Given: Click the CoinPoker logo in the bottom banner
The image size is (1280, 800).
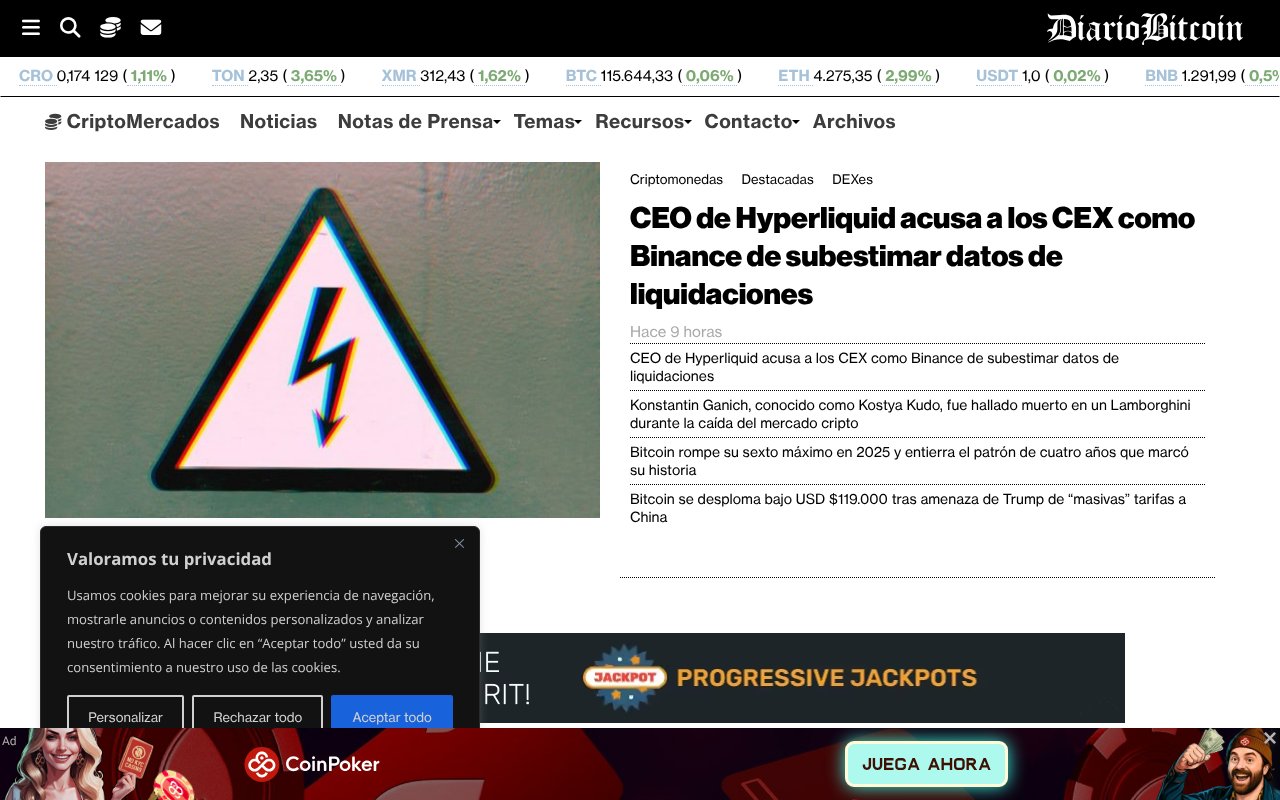Looking at the screenshot, I should tap(312, 764).
